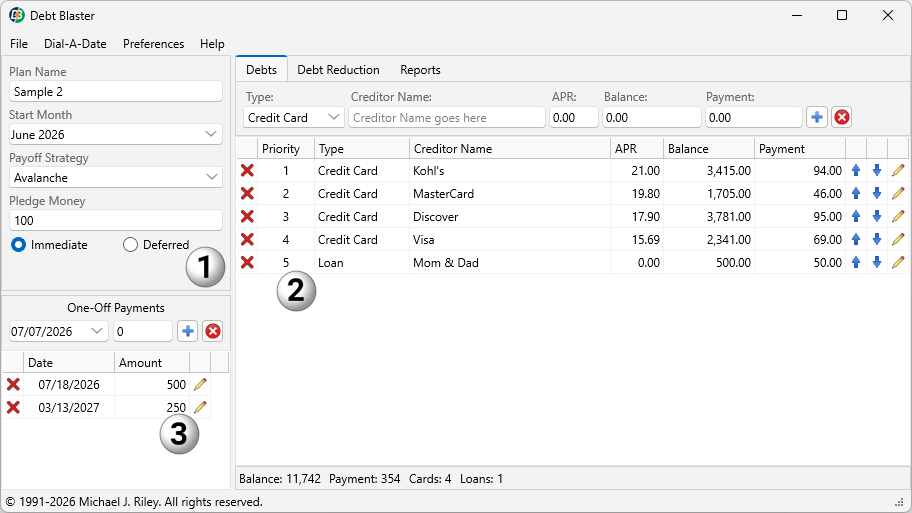Sort debts by Creditor Name column header
This screenshot has width=912, height=513.
[510, 149]
